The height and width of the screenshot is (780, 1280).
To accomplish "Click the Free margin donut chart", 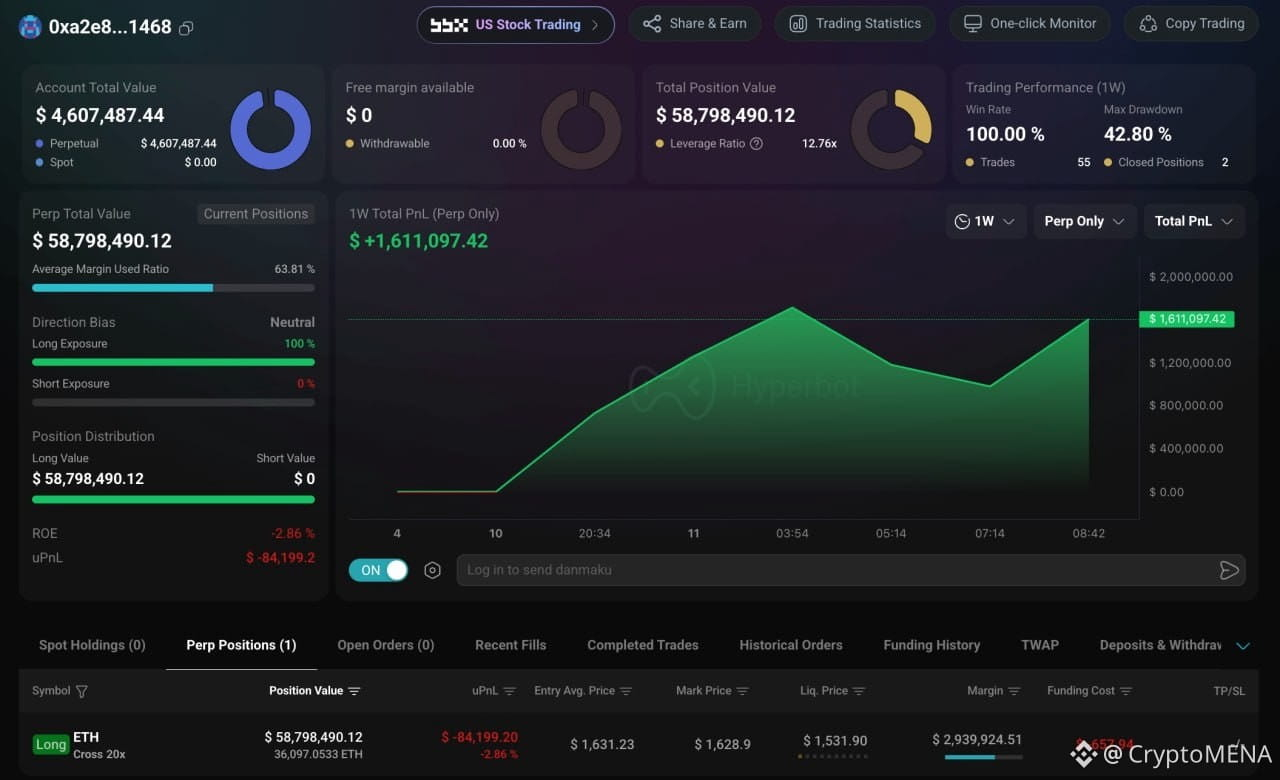I will point(581,129).
